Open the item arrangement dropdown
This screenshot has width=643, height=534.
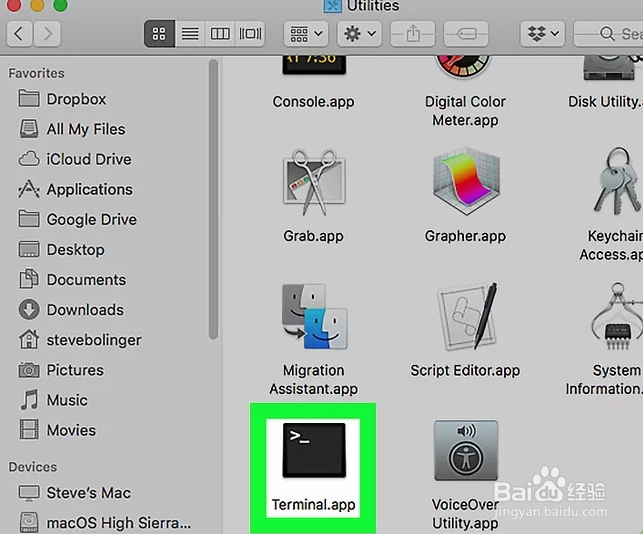tap(306, 33)
